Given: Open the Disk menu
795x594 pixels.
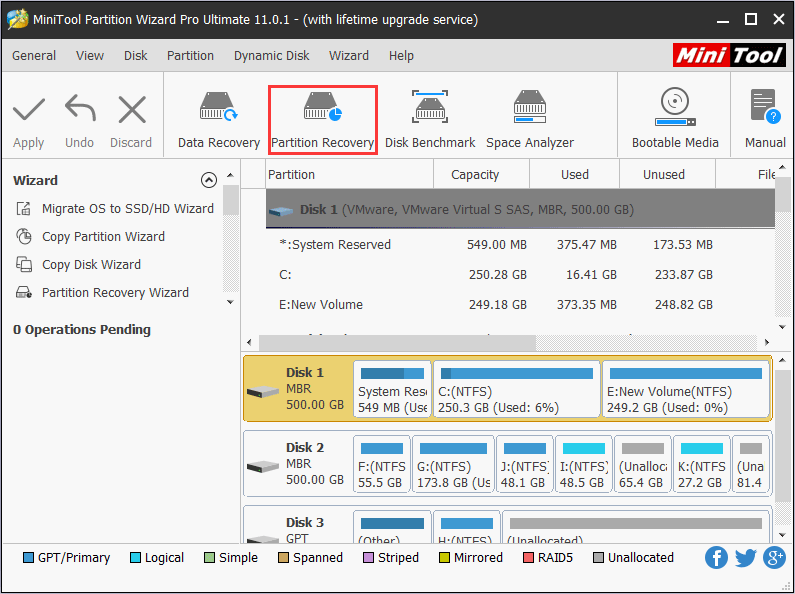Looking at the screenshot, I should (135, 55).
